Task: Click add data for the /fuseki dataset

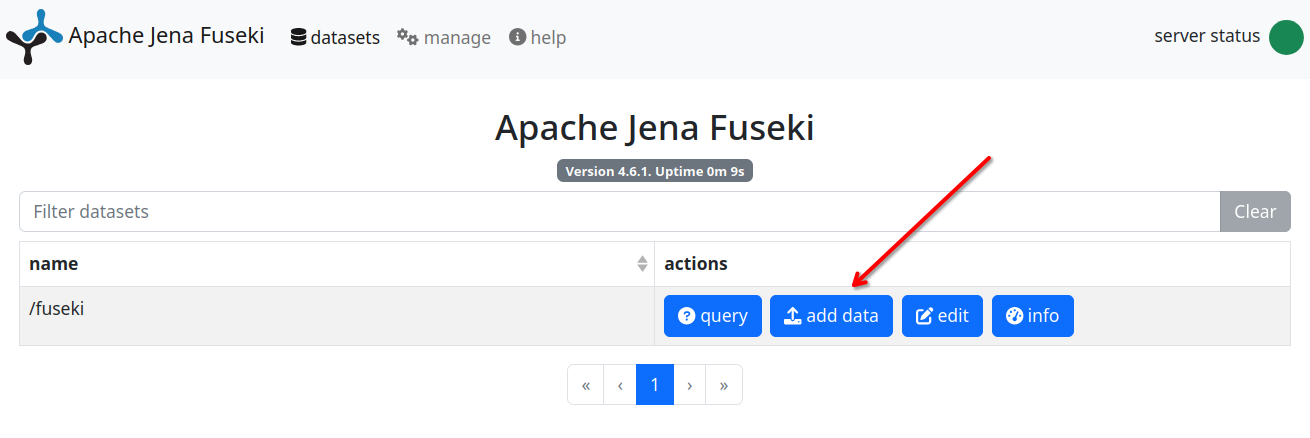Action: coord(831,316)
